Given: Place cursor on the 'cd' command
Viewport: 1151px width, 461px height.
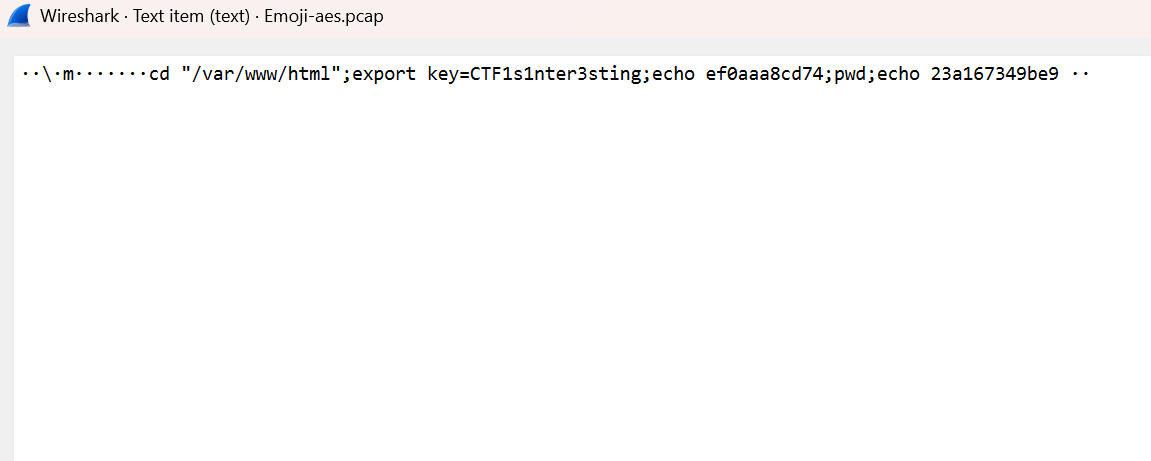Looking at the screenshot, I should [160, 75].
